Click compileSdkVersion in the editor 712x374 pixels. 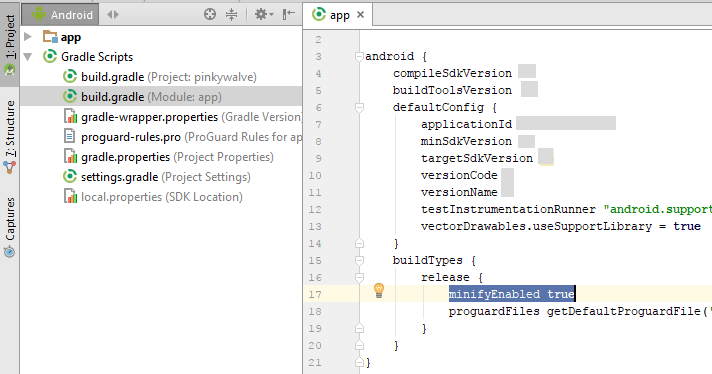tap(452, 73)
